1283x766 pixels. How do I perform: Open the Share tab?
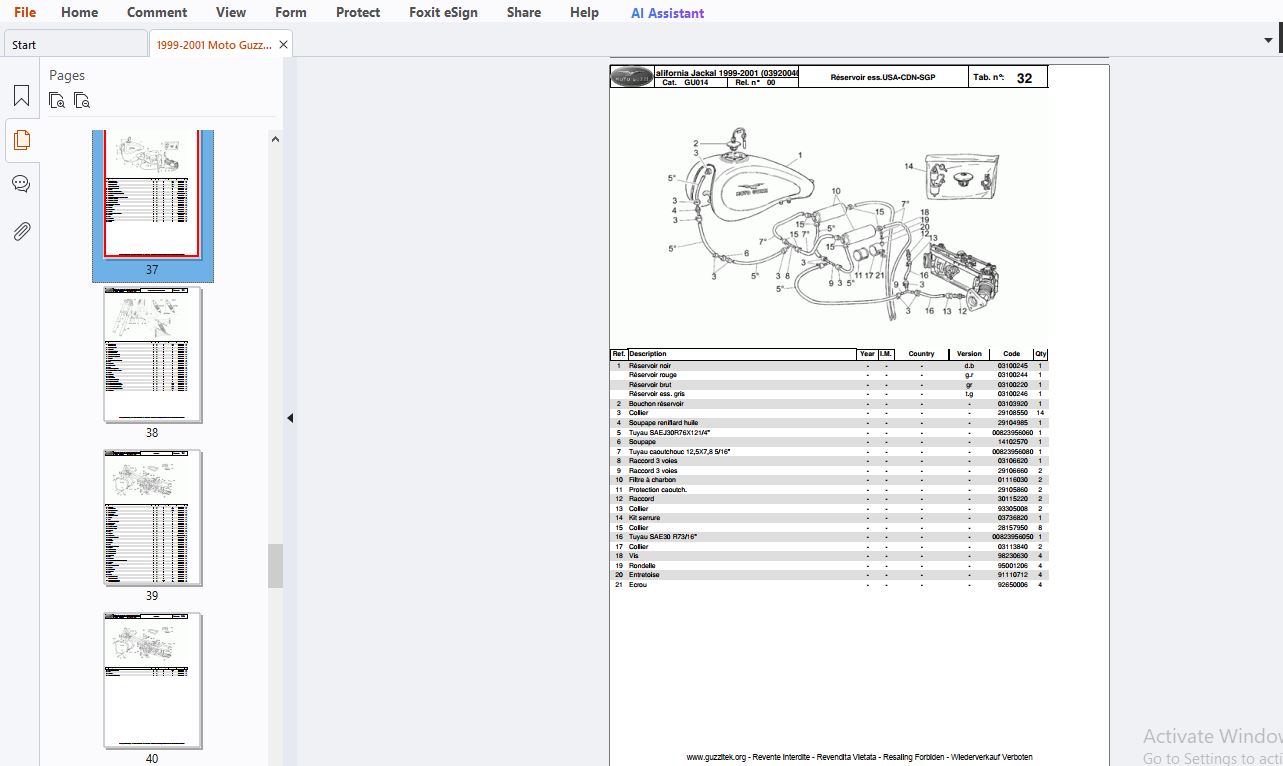click(x=524, y=12)
